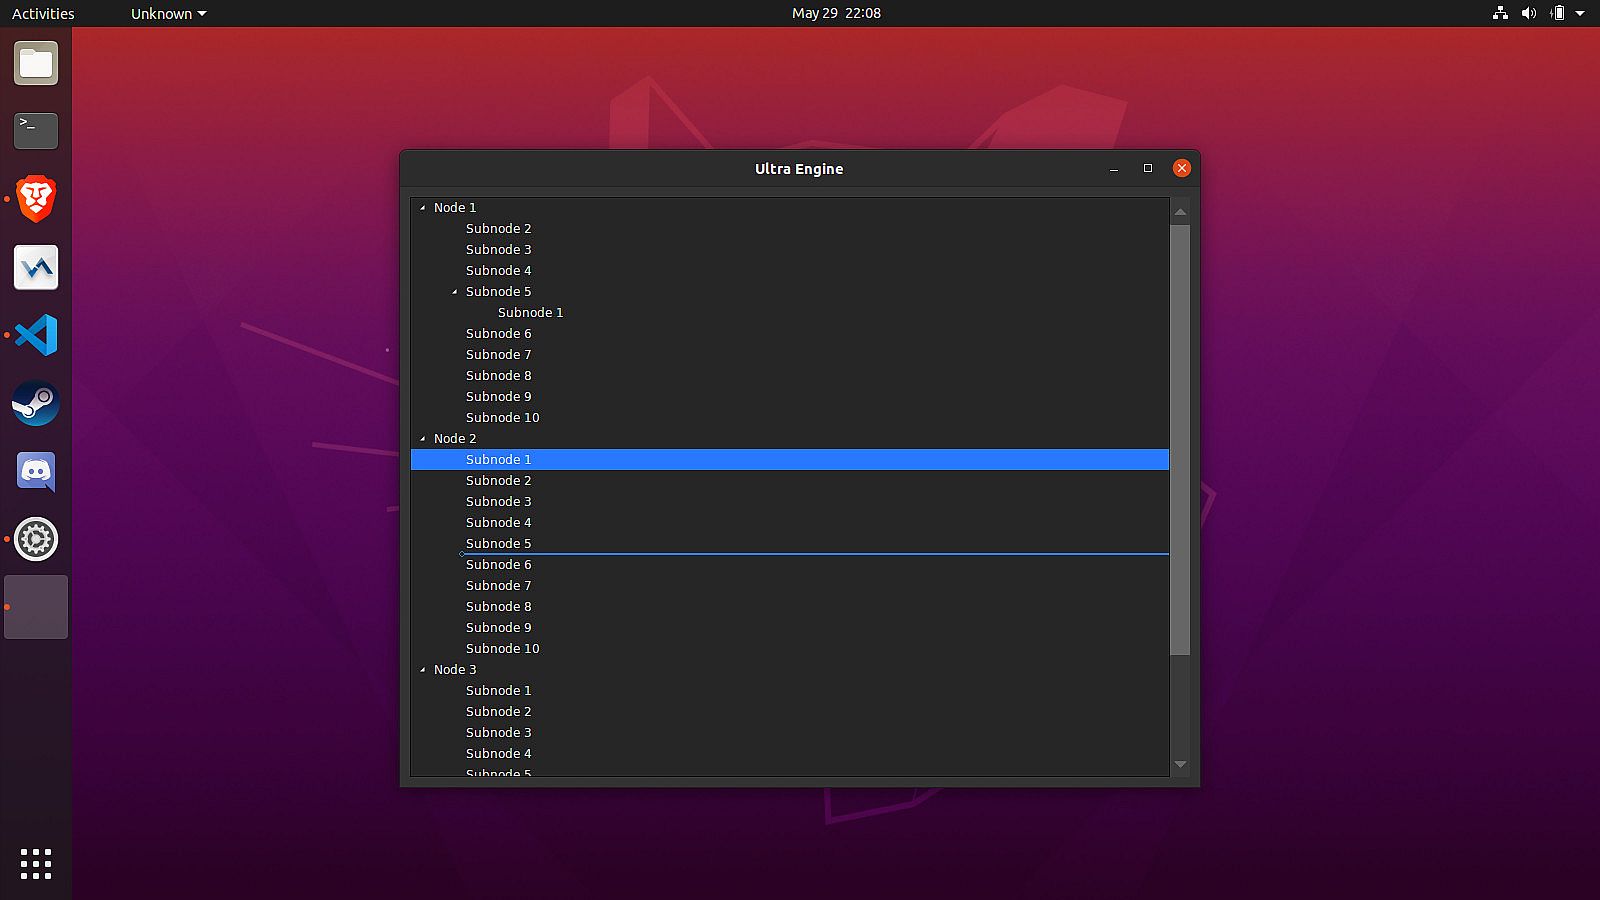
Task: Open the Activities overview
Action: click(x=43, y=13)
